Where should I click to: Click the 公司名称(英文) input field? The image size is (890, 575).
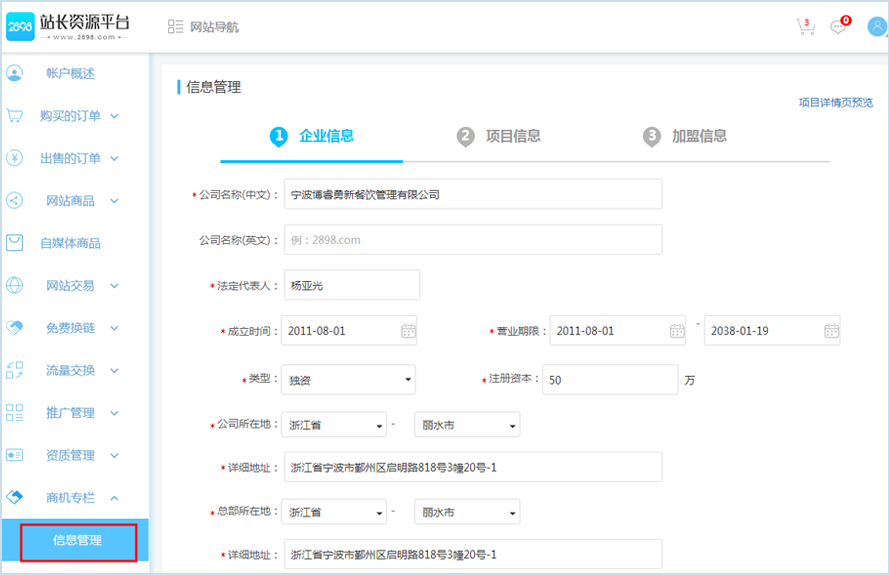(x=473, y=240)
